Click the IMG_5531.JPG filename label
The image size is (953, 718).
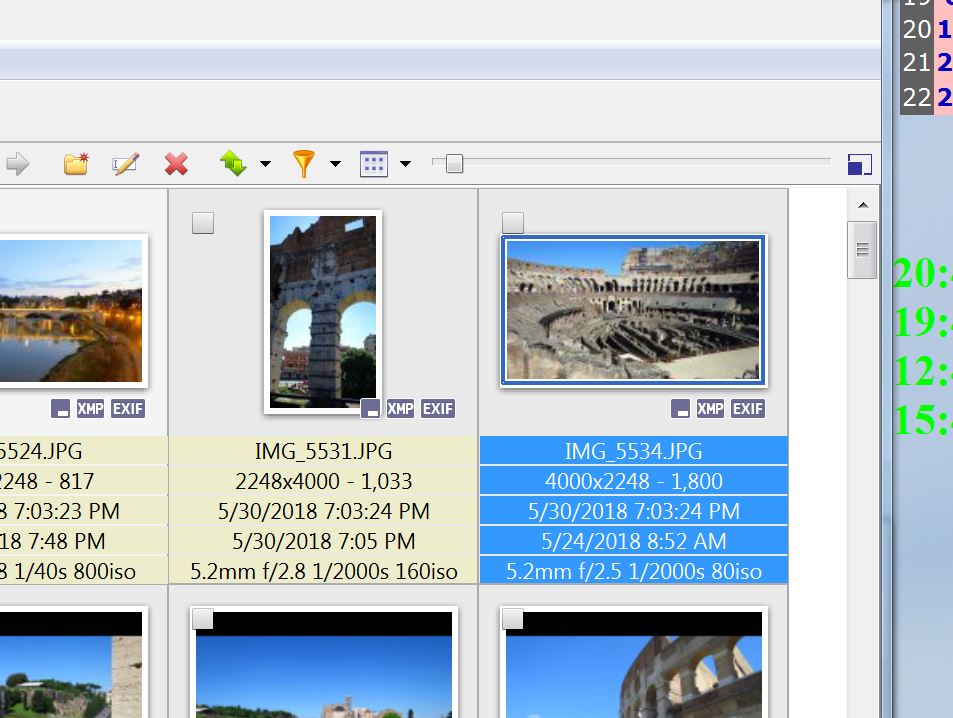tap(324, 451)
